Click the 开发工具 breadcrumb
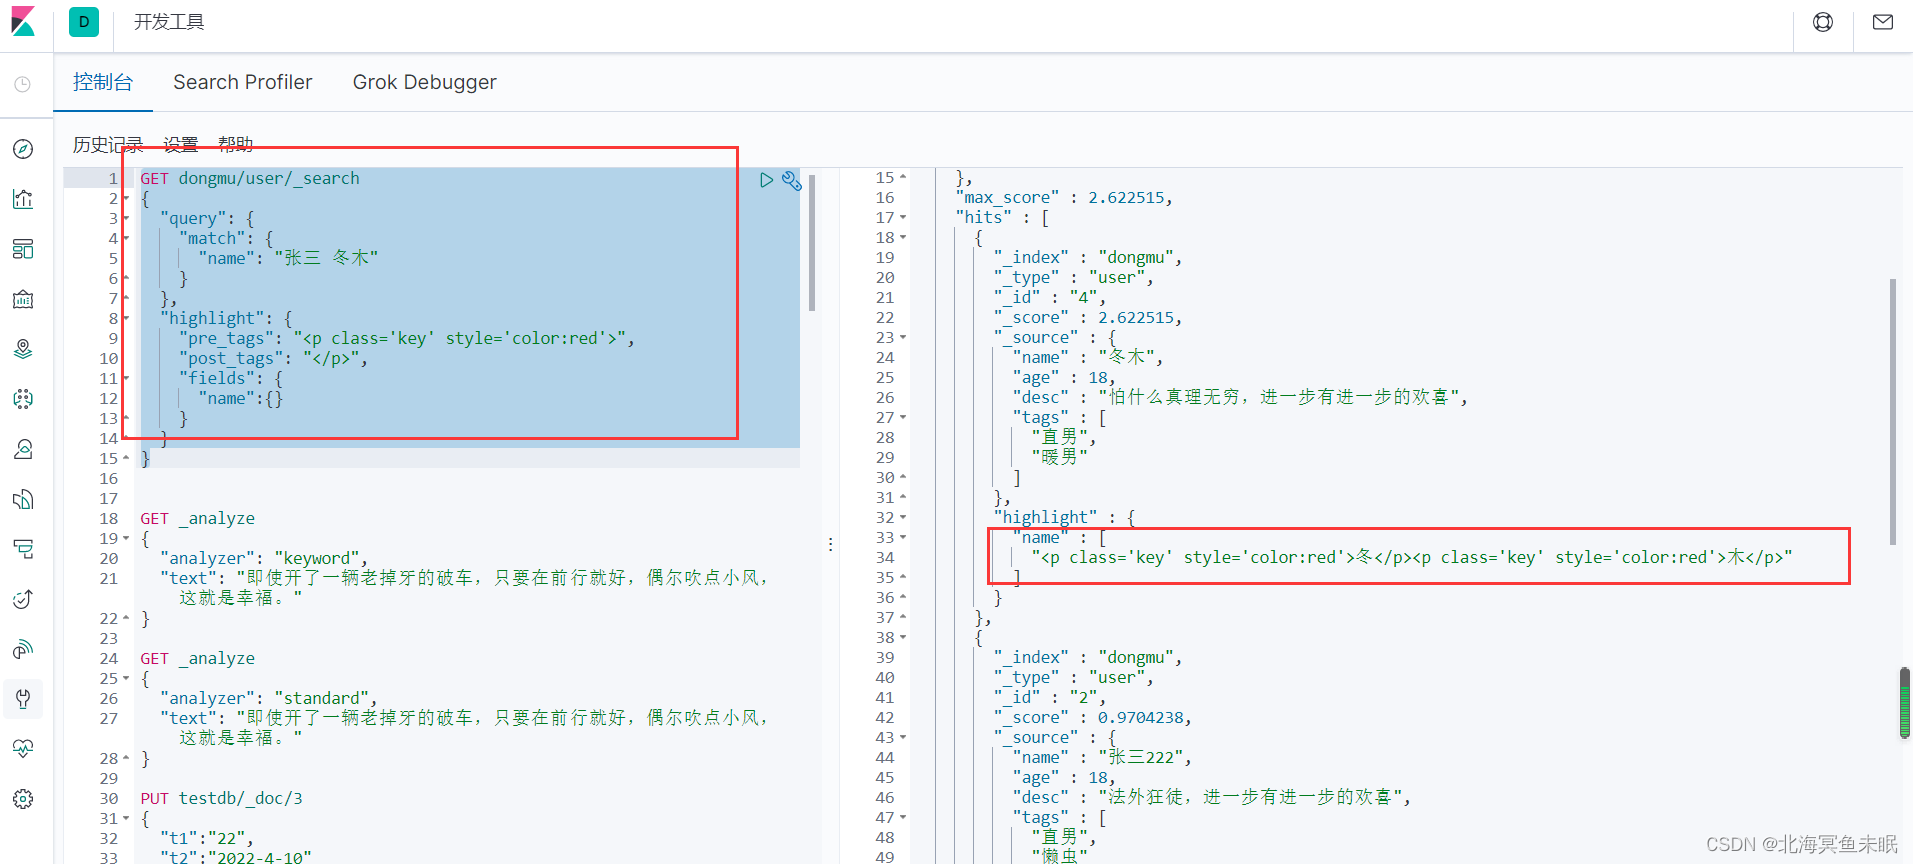 tap(169, 22)
